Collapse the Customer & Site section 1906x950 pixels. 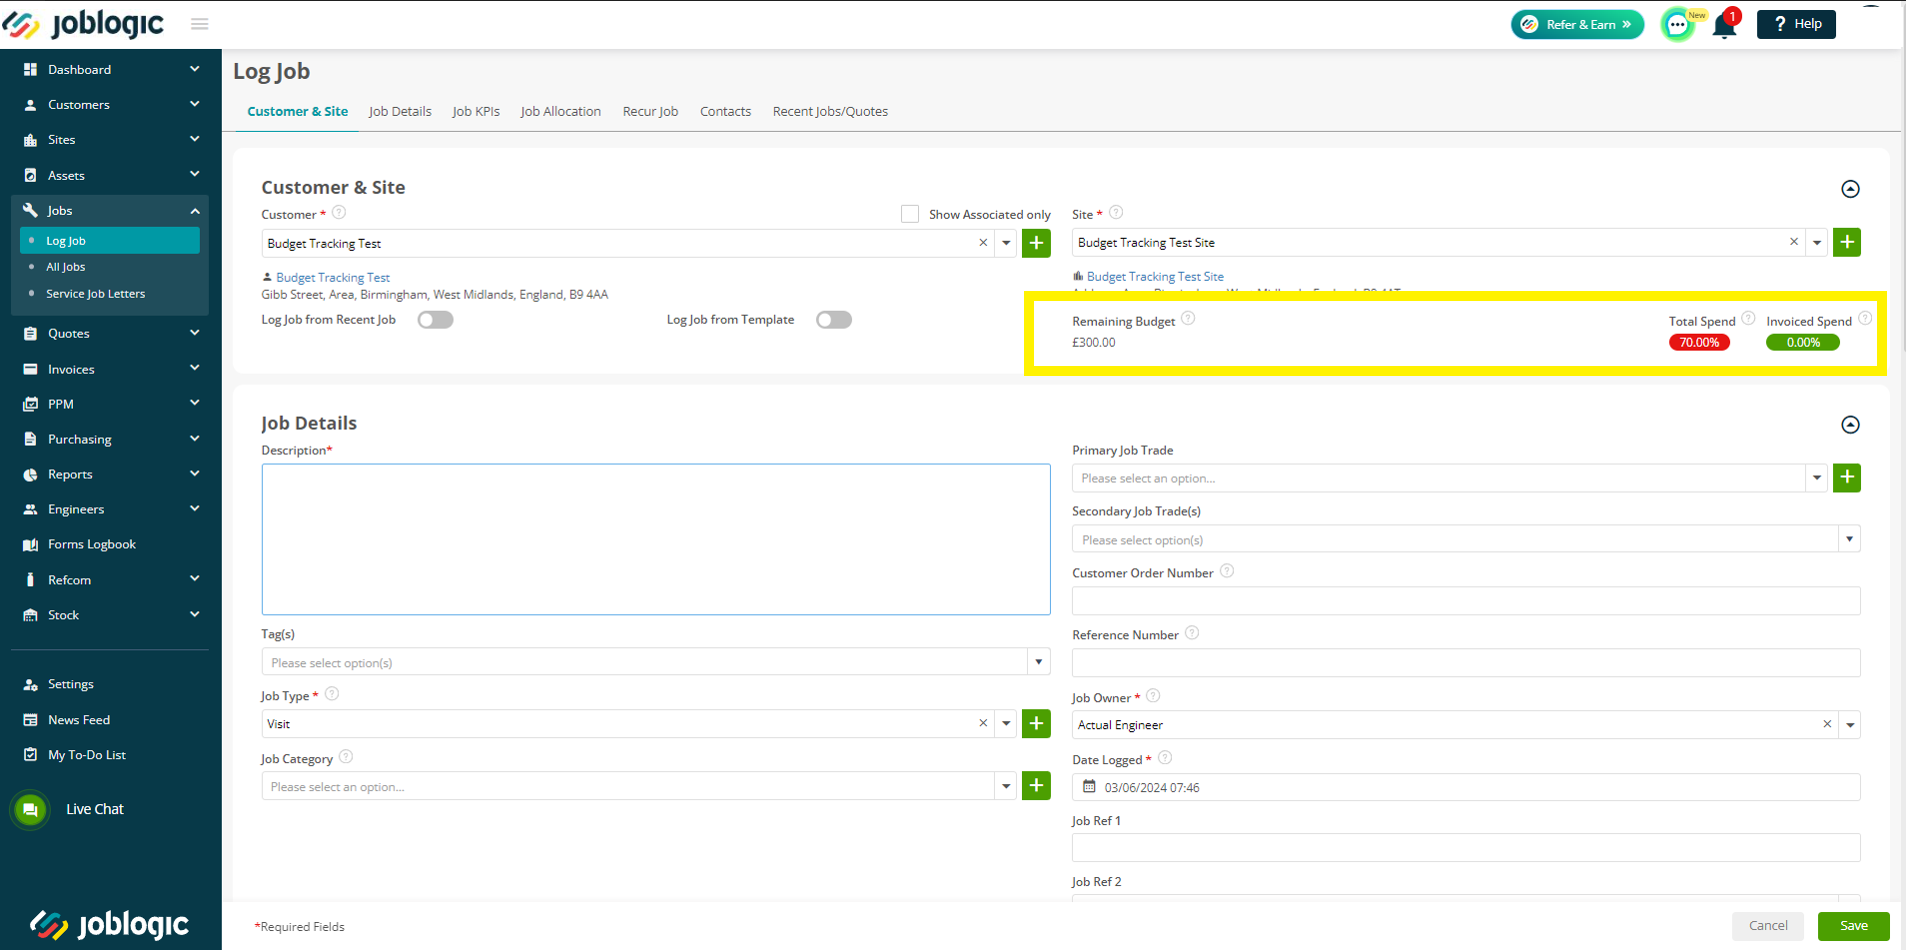(x=1850, y=189)
